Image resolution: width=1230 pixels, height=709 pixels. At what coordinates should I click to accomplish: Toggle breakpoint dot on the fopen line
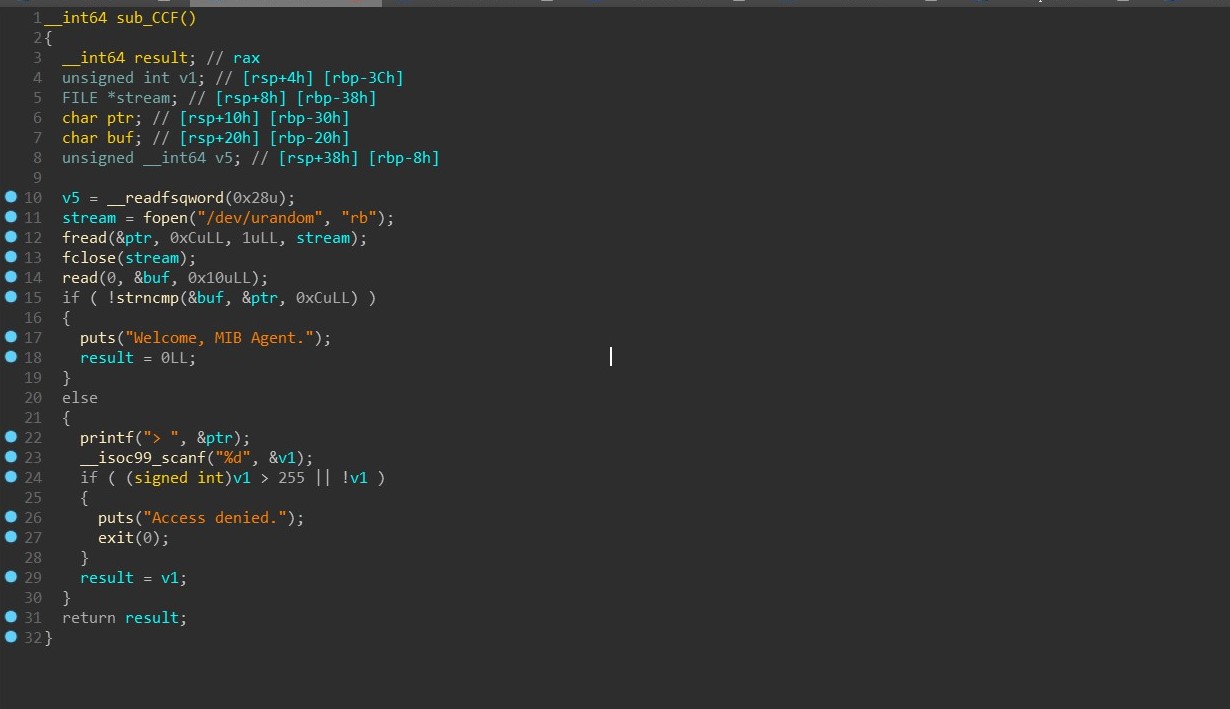[x=11, y=217]
